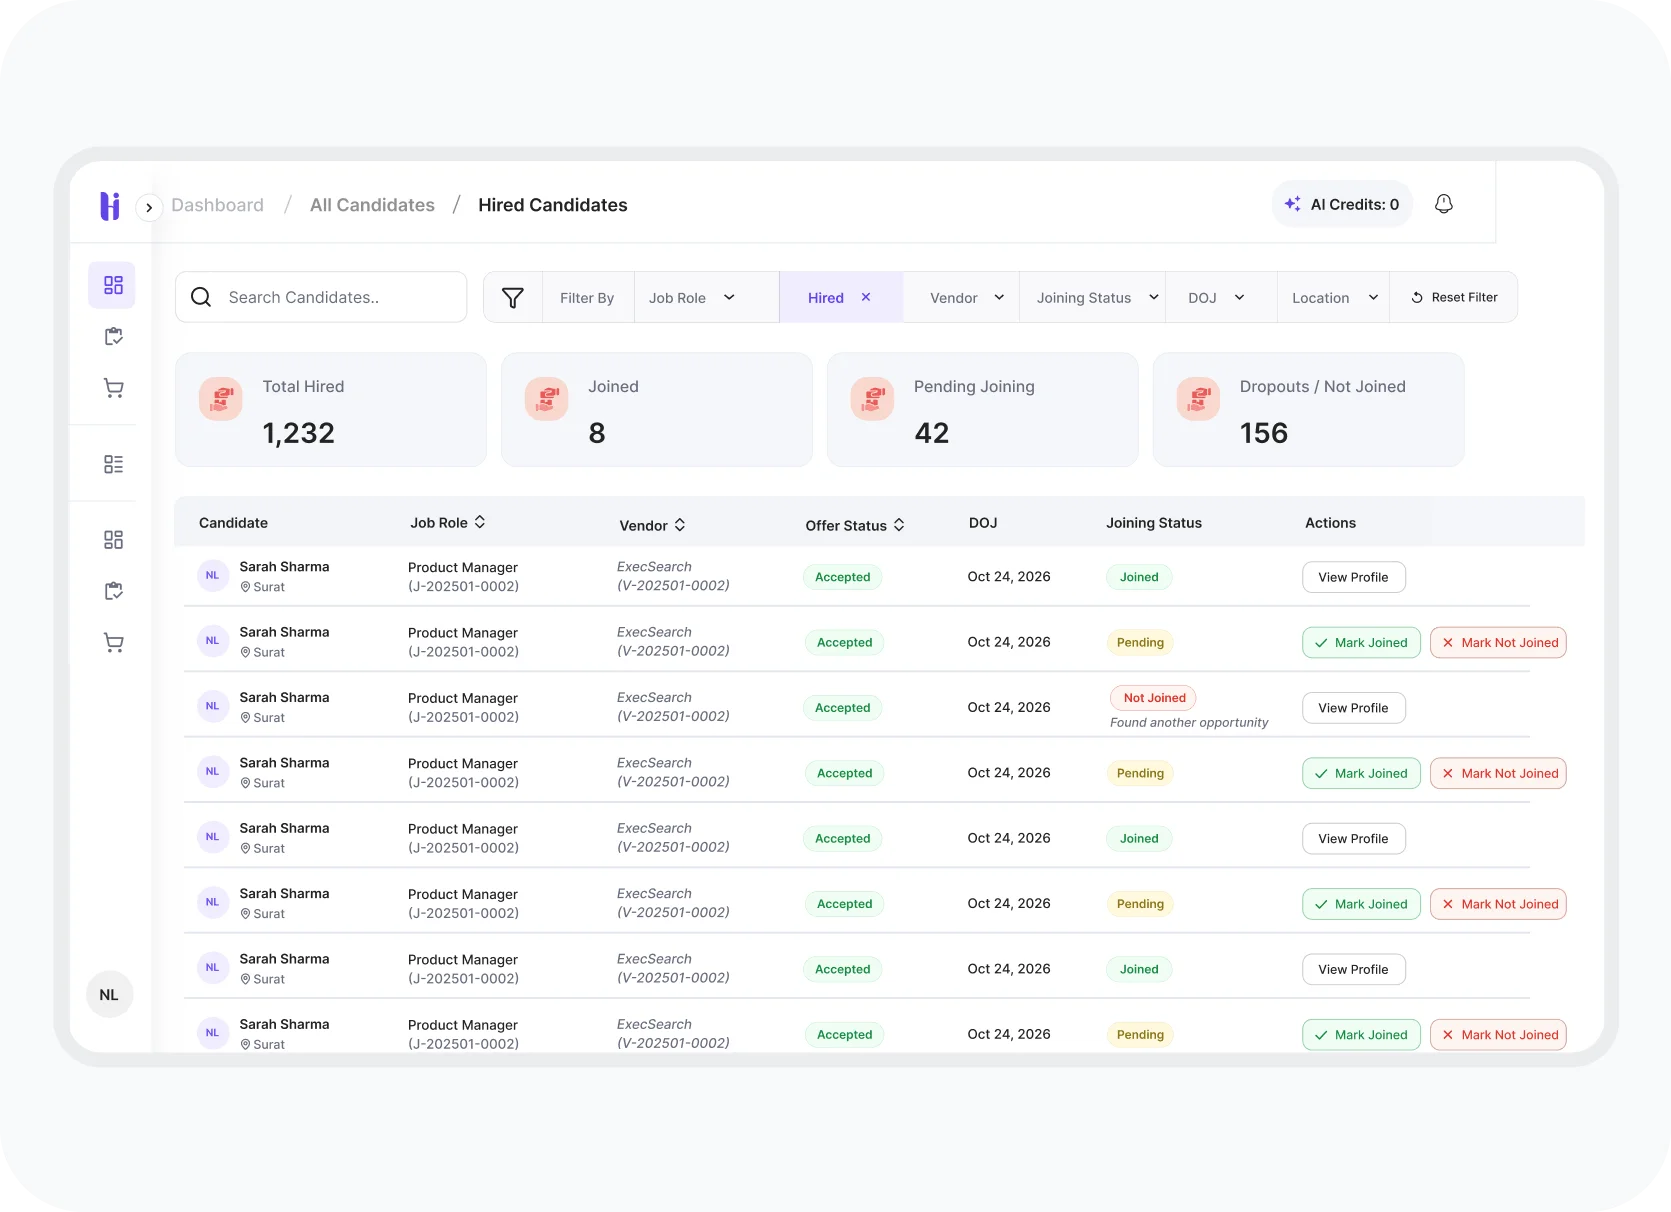Select the top shopping cart sidebar icon

click(113, 388)
